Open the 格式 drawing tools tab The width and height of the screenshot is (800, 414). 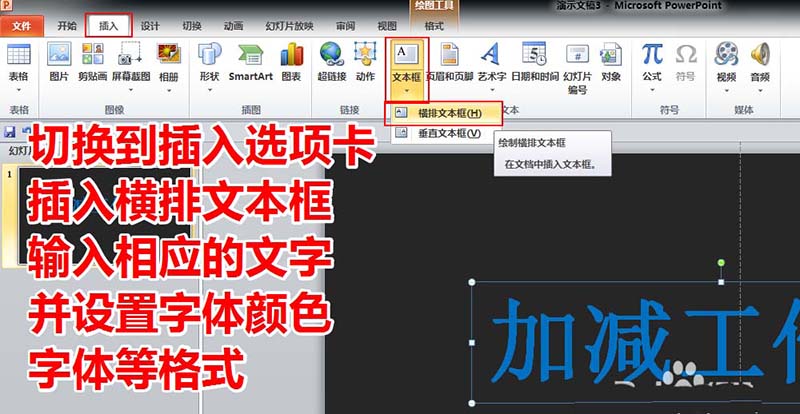pos(434,26)
